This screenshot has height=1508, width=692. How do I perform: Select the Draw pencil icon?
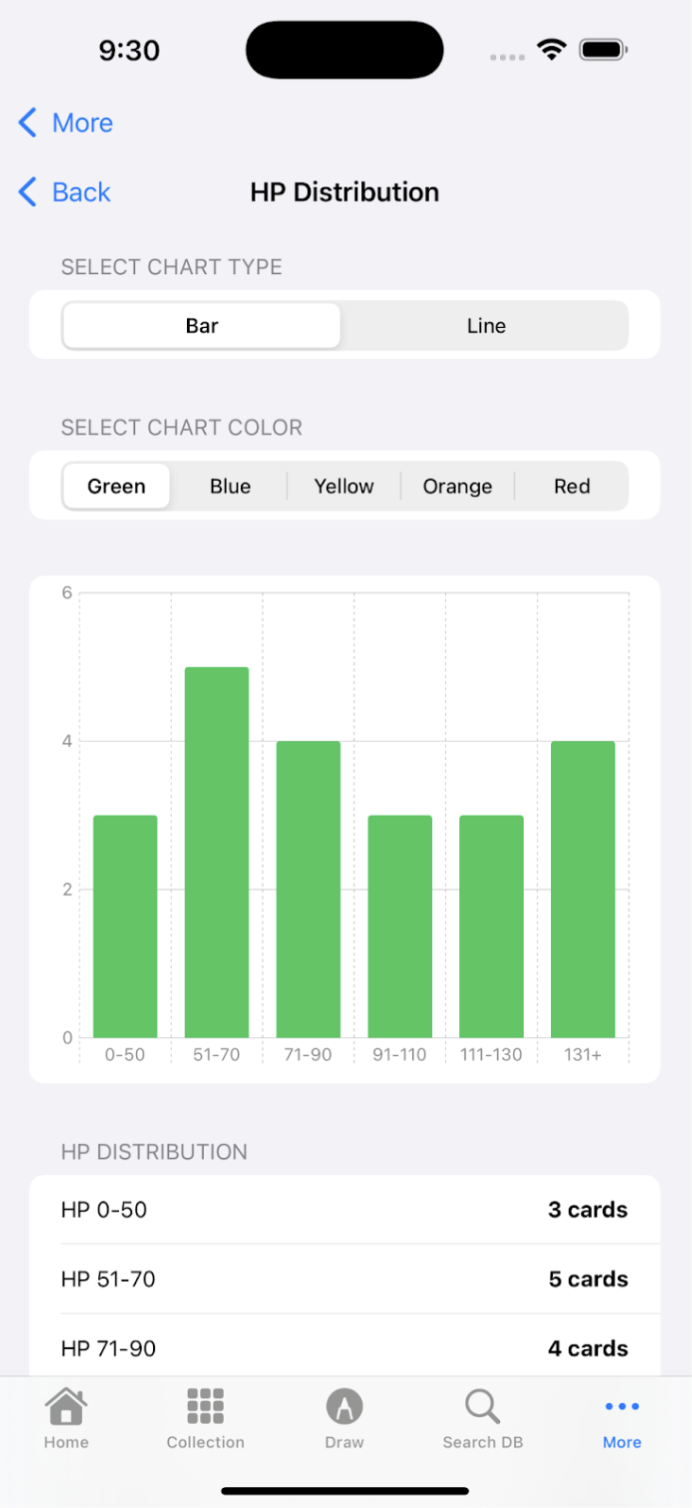(x=344, y=1405)
